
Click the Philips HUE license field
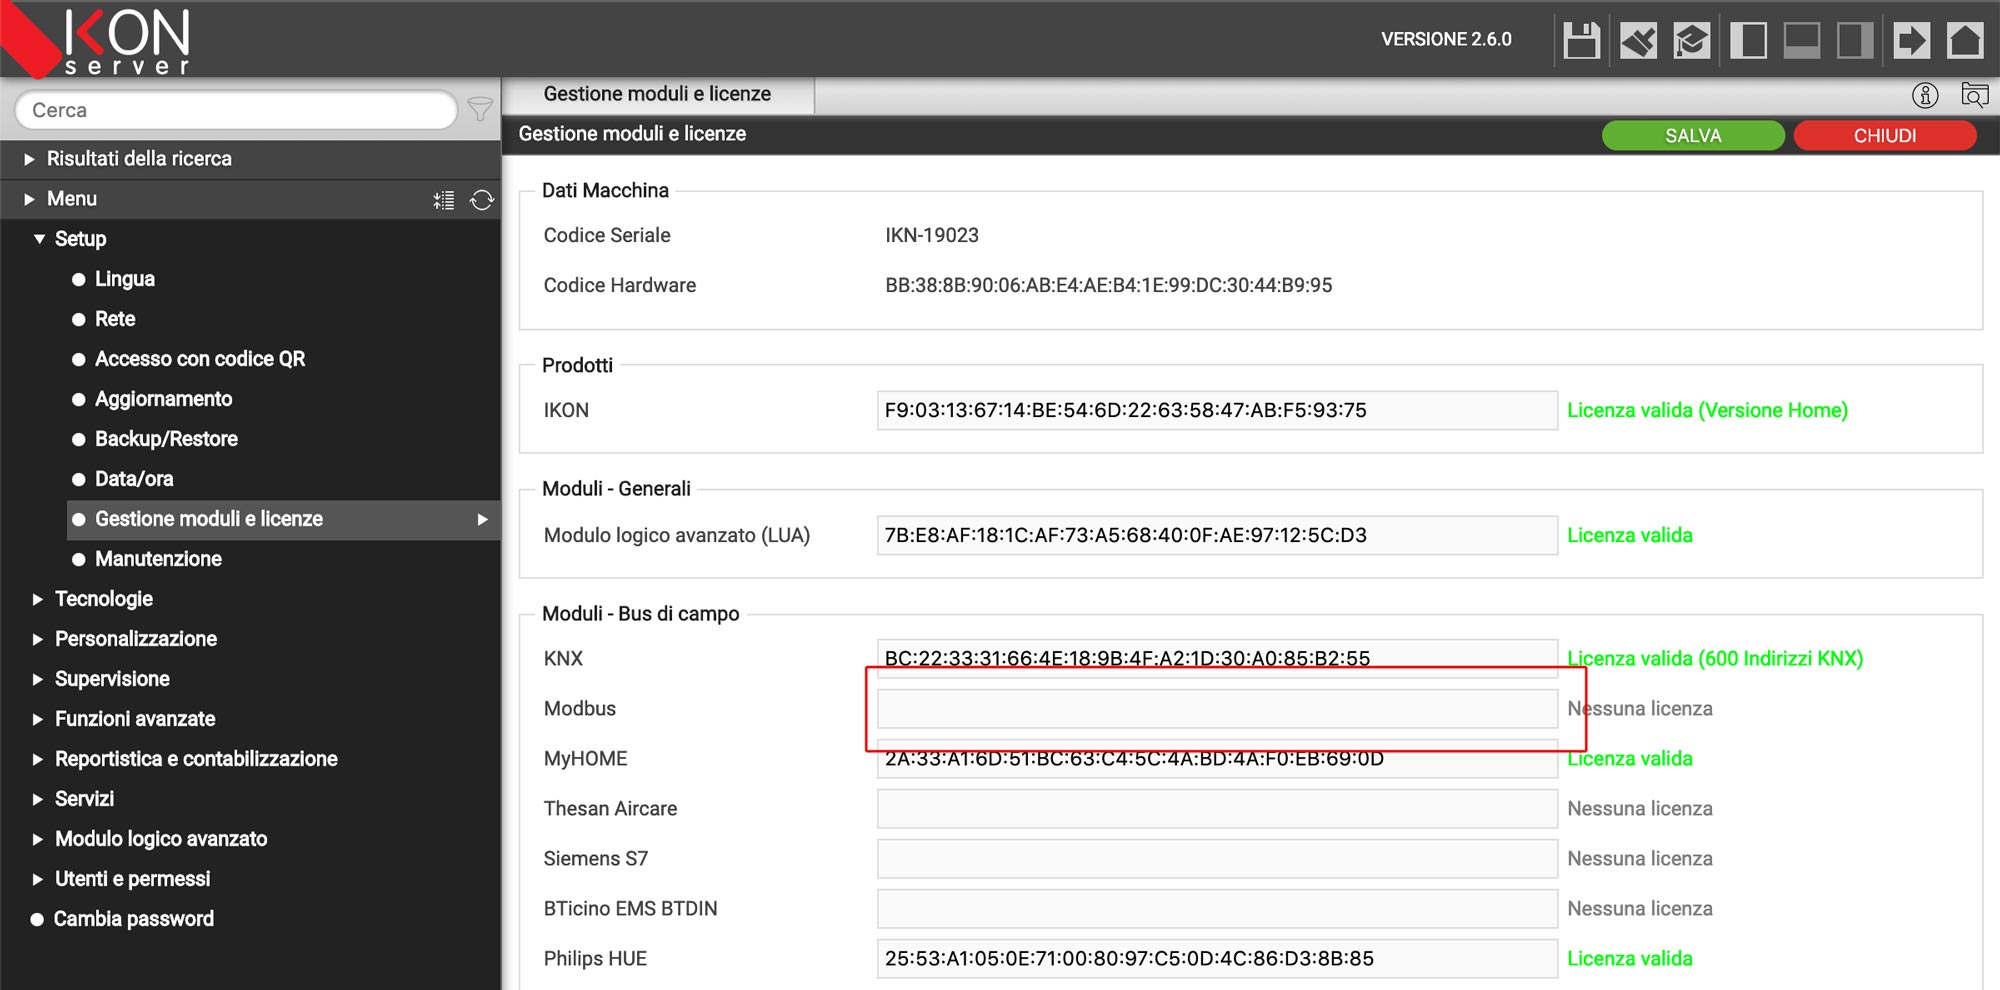coord(1217,958)
